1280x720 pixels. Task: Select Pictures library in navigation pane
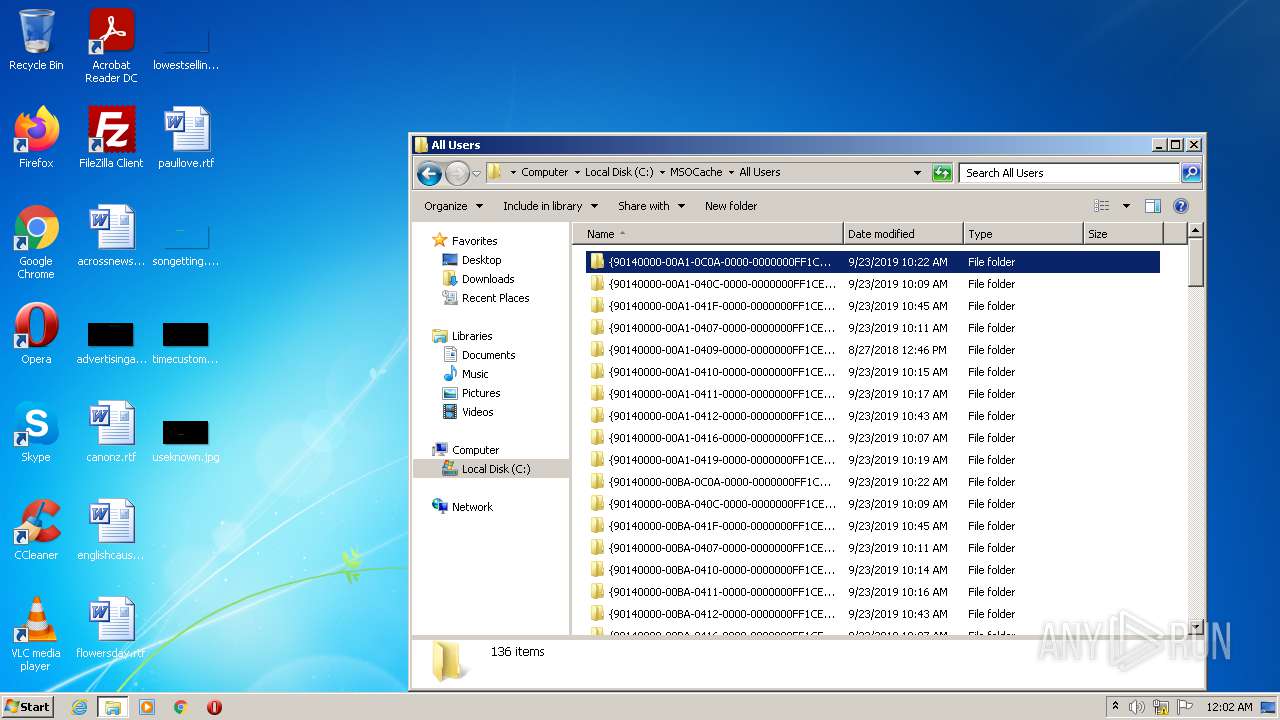point(481,393)
